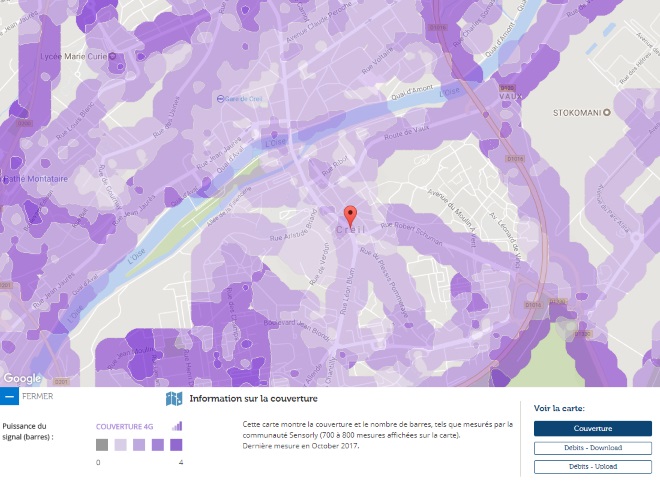Click the FERMER label to close panel
Viewport: 660px width, 488px height.
[x=38, y=396]
